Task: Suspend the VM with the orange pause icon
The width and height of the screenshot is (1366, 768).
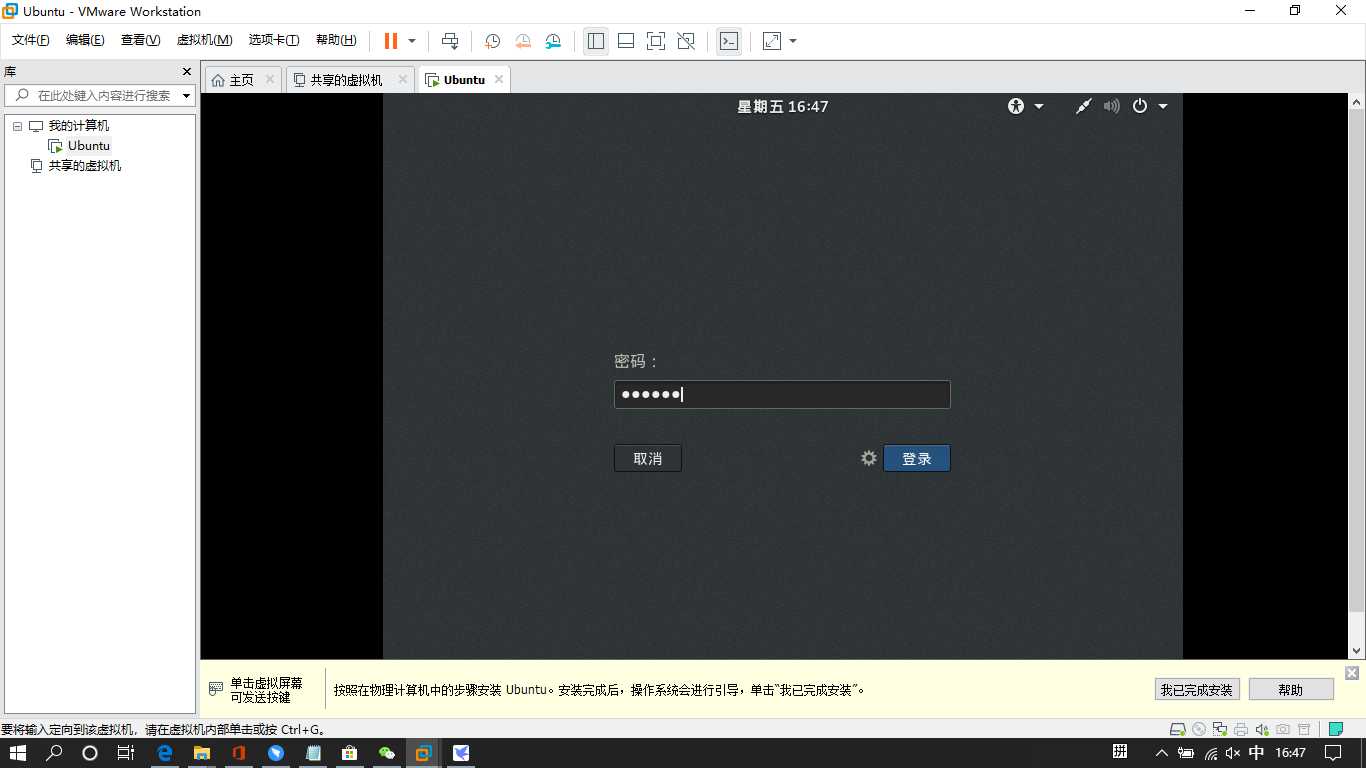Action: (391, 41)
